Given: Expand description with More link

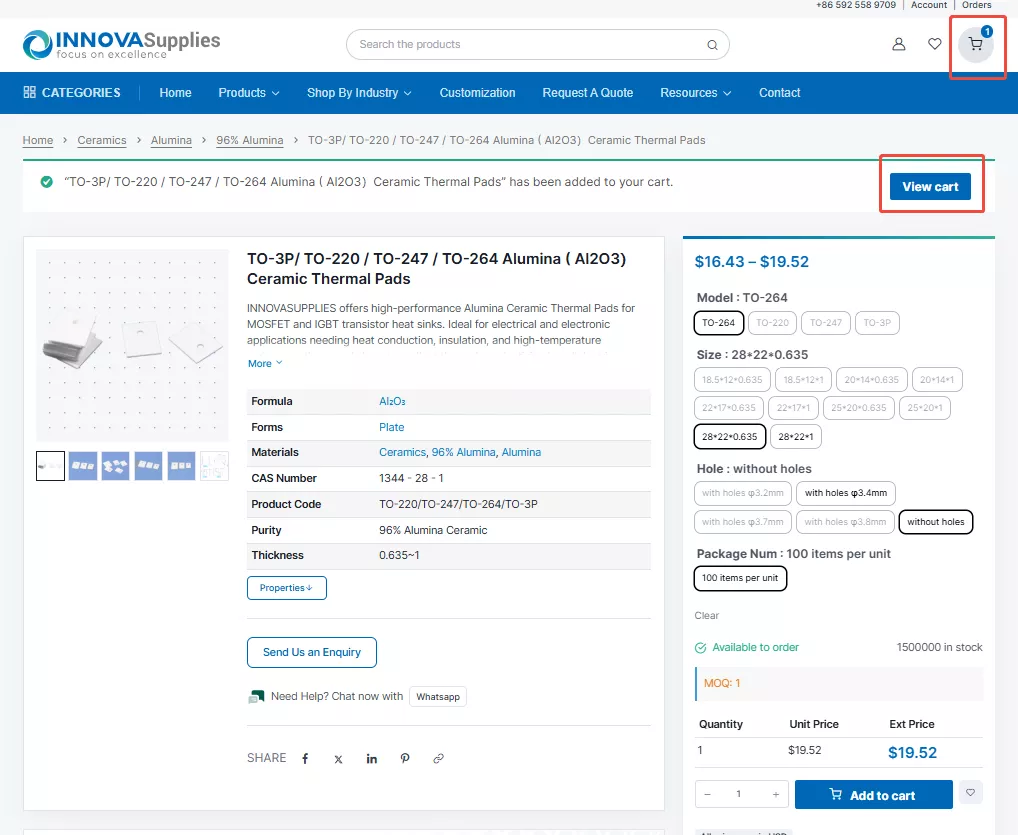Looking at the screenshot, I should 265,364.
